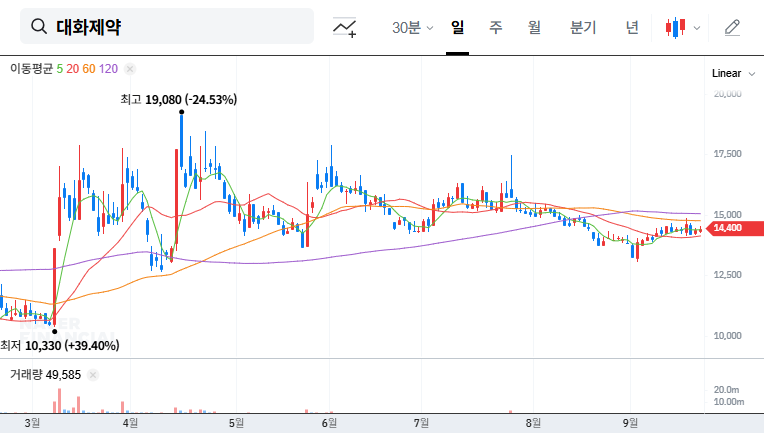Click the 5-day moving average label
The width and height of the screenshot is (764, 433).
pos(59,69)
